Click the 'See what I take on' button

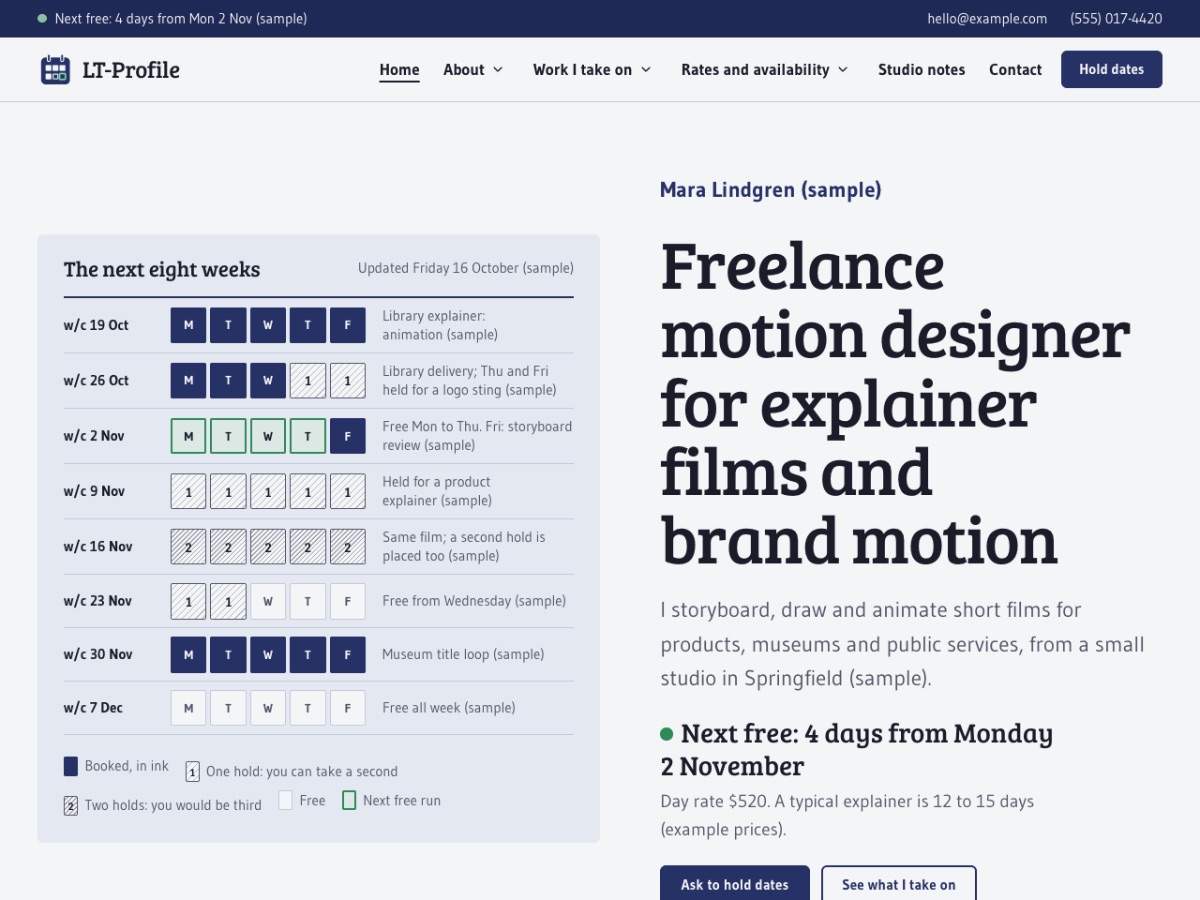[x=899, y=884]
